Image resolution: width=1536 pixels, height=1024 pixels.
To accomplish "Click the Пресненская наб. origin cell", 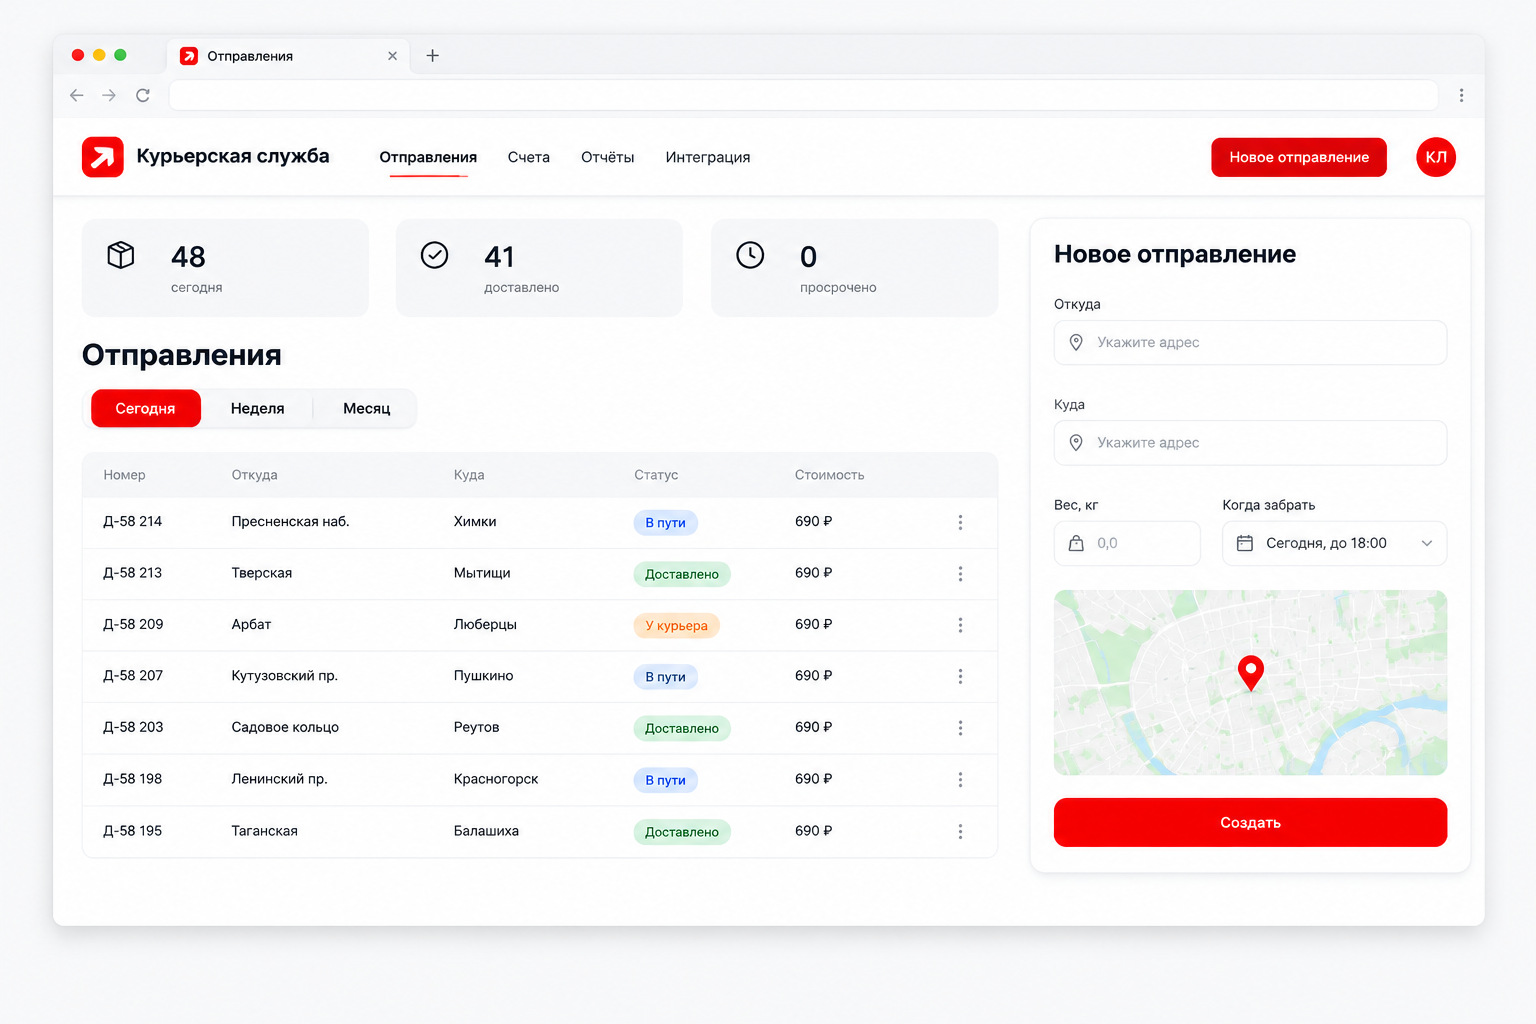I will point(290,521).
